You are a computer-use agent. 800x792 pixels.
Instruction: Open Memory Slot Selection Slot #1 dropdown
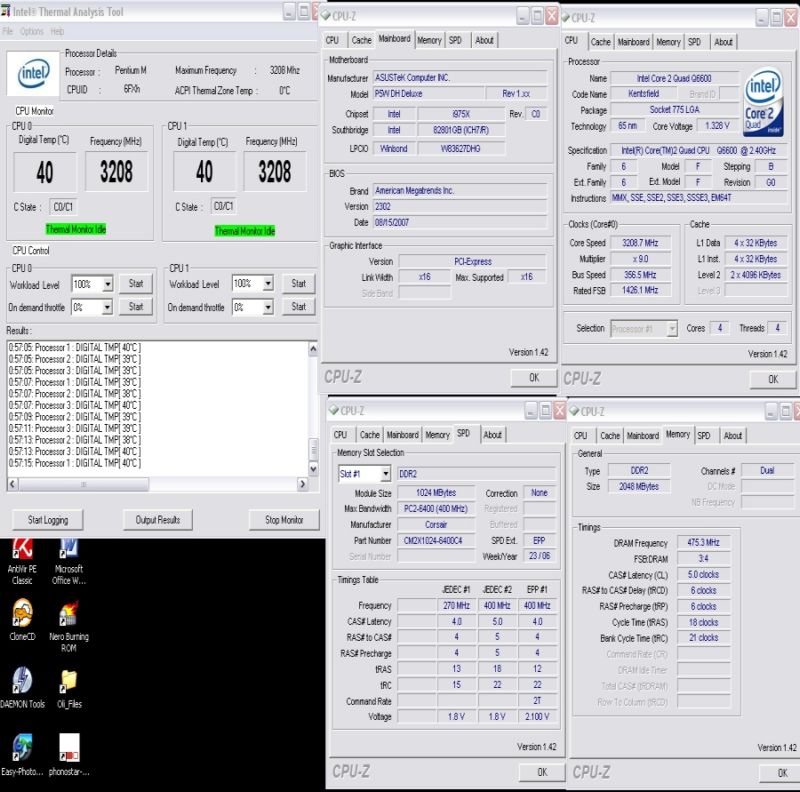click(386, 474)
